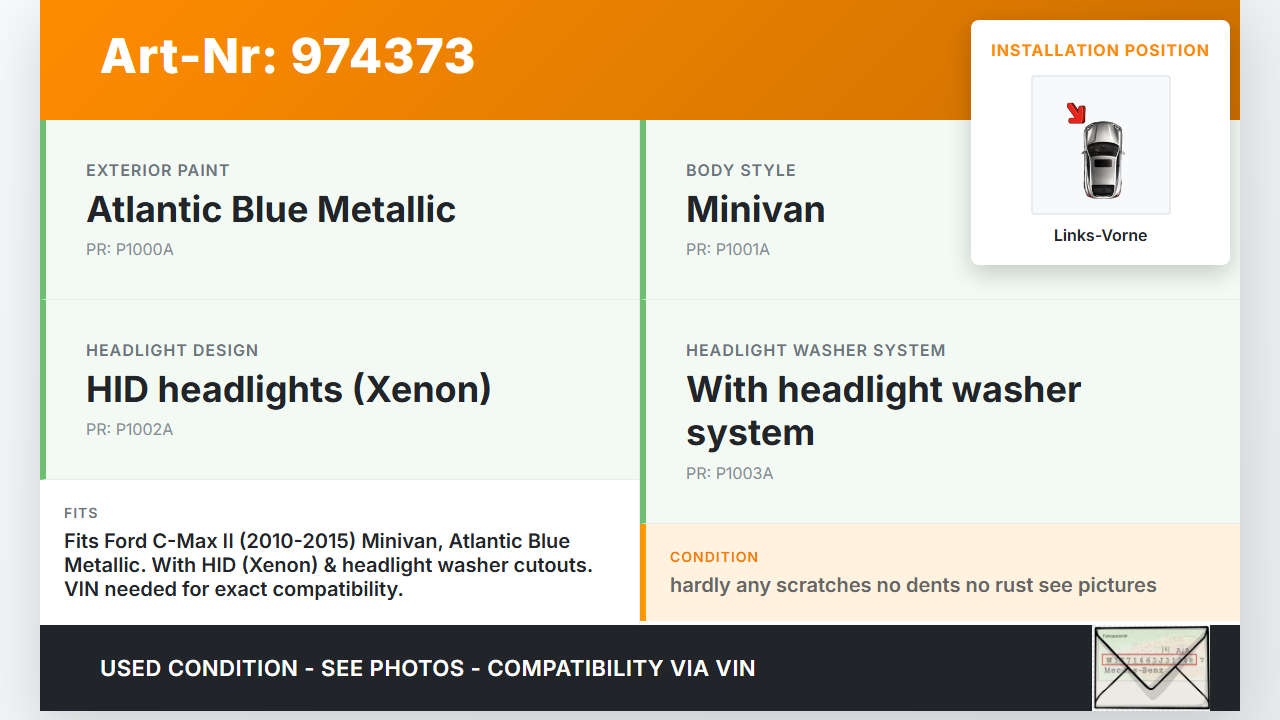Click the code "PR: P1001A"
This screenshot has width=1280, height=720.
[728, 249]
